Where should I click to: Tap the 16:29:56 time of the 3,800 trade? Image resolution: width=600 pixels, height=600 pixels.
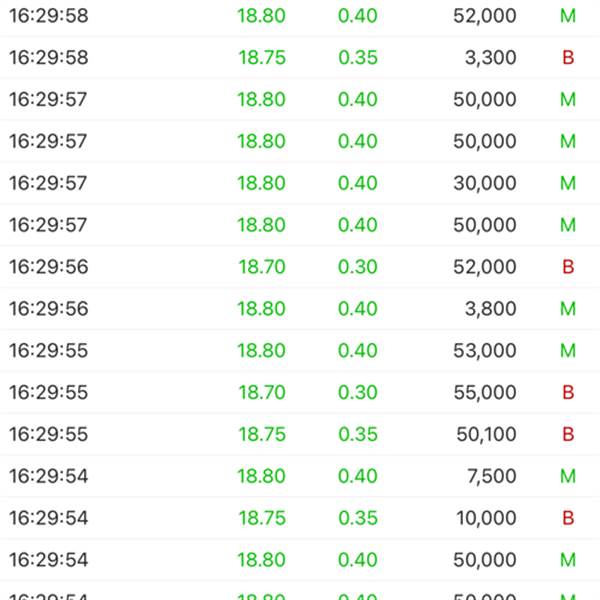click(49, 308)
